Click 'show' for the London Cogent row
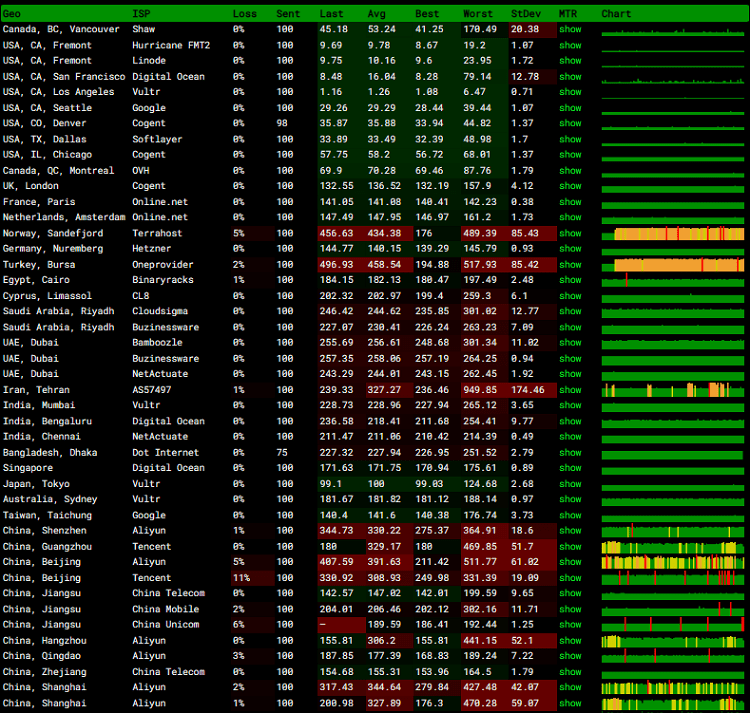This screenshot has width=750, height=713. (x=570, y=186)
